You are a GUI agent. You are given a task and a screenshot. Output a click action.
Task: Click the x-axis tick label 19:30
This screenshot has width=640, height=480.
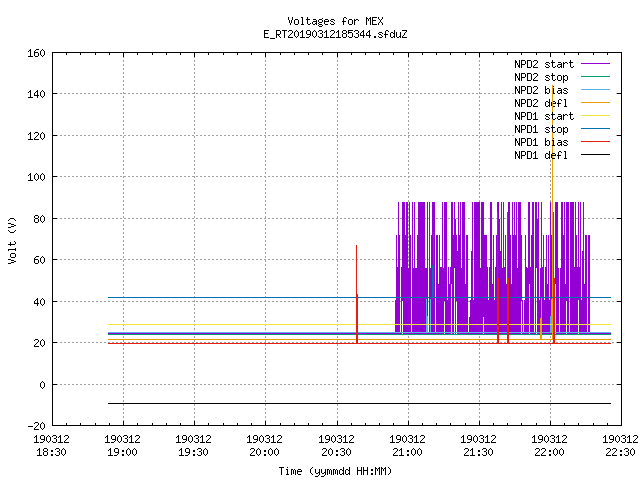click(x=193, y=452)
